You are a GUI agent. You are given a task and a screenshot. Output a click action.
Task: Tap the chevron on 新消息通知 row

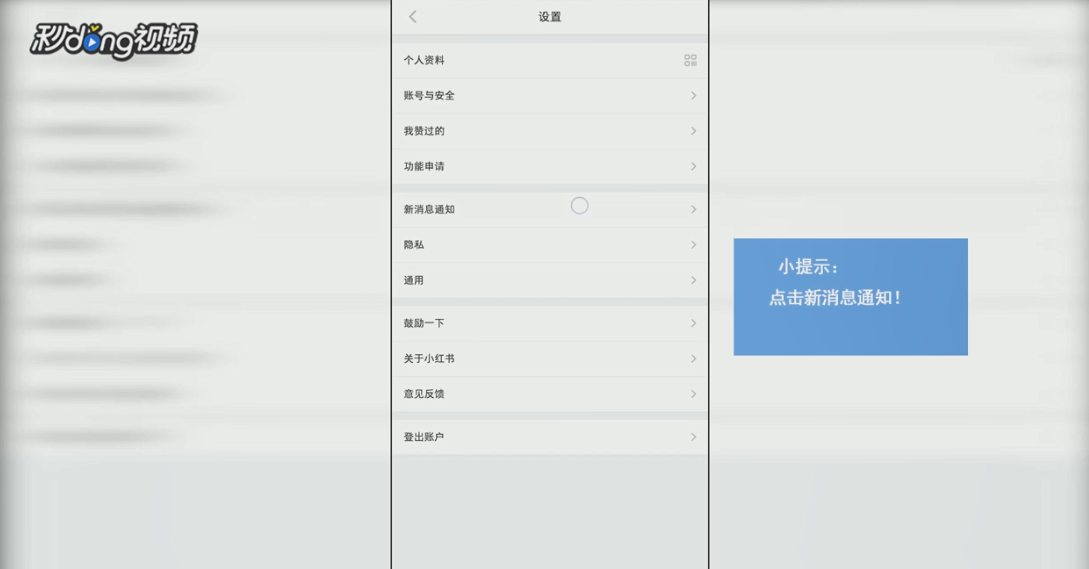(693, 209)
